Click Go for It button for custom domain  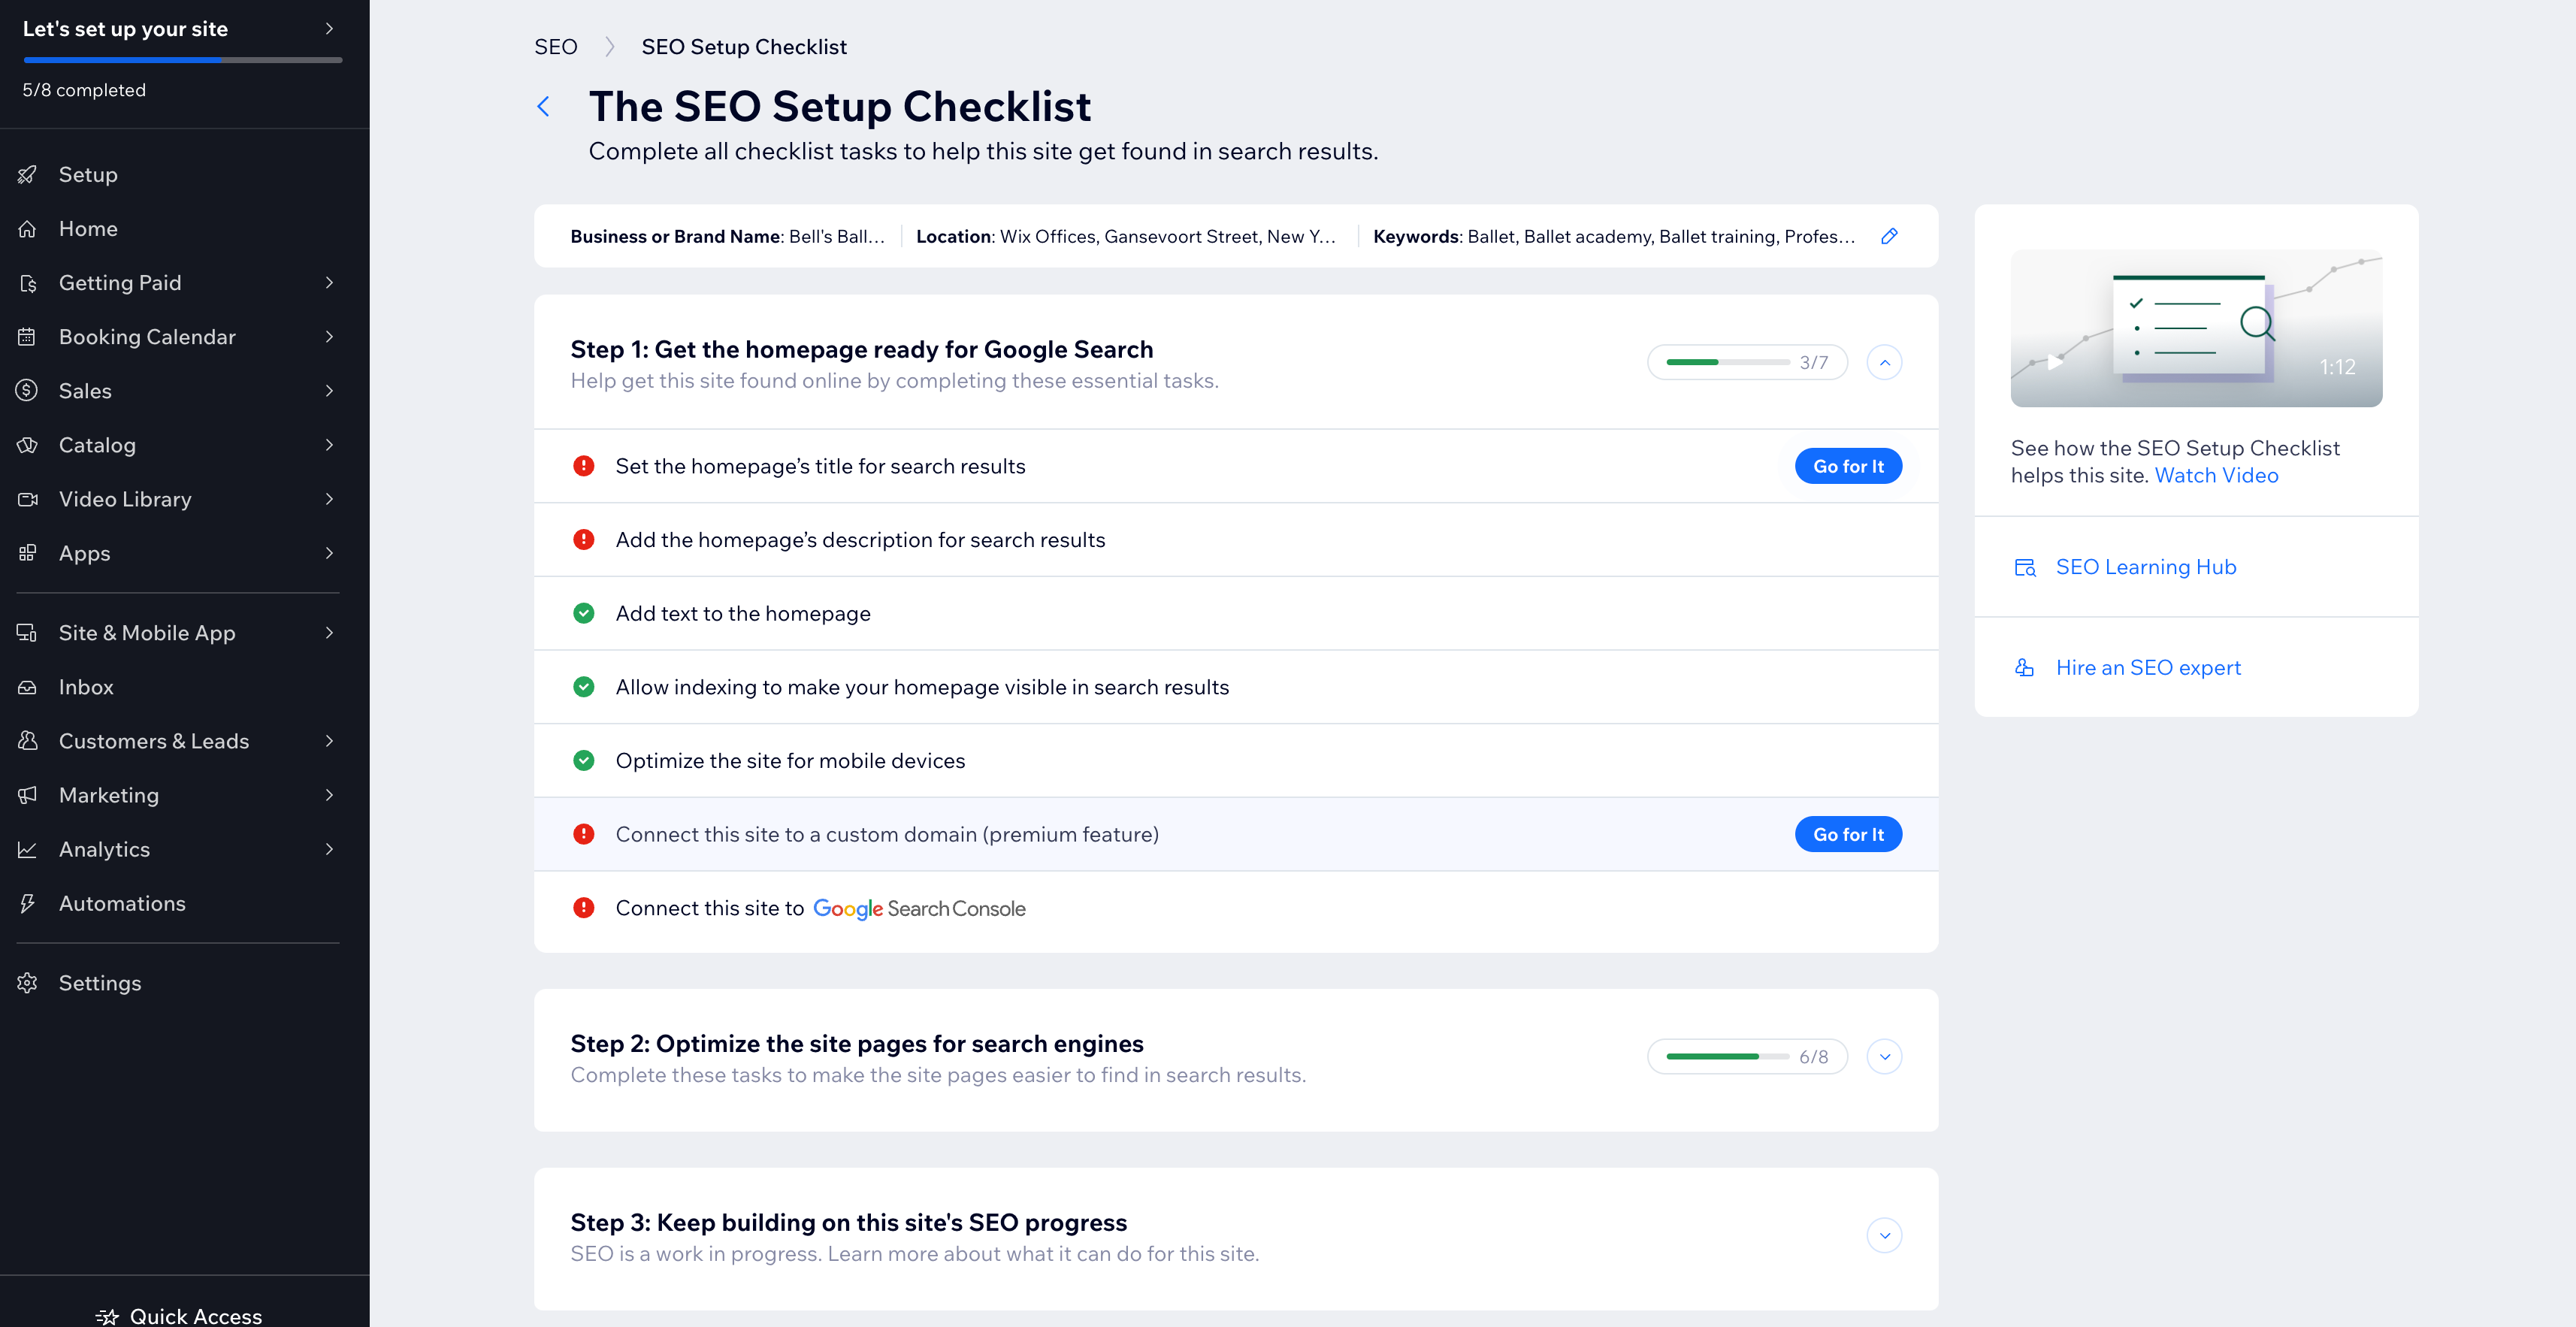[x=1849, y=833]
